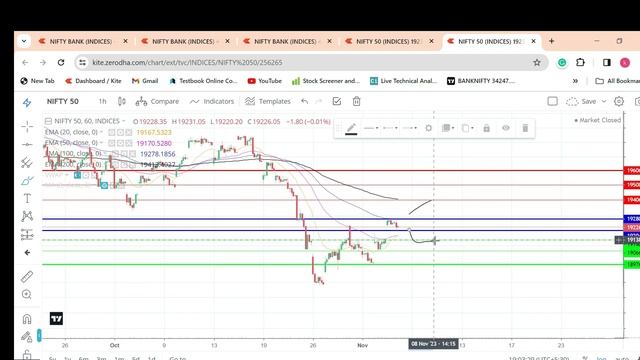The height and width of the screenshot is (360, 640).
Task: Open browser tab search dropdown
Action: [24, 41]
